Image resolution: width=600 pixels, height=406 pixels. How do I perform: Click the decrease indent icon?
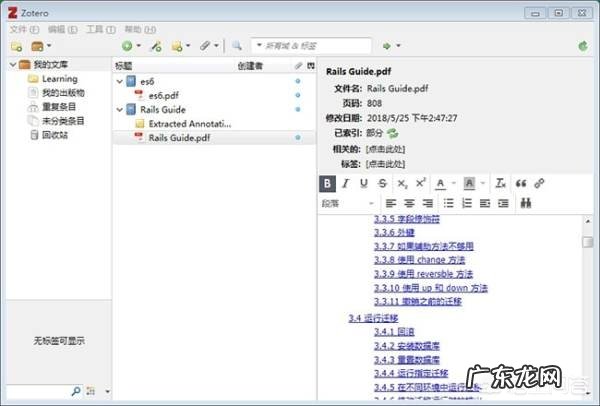click(485, 203)
